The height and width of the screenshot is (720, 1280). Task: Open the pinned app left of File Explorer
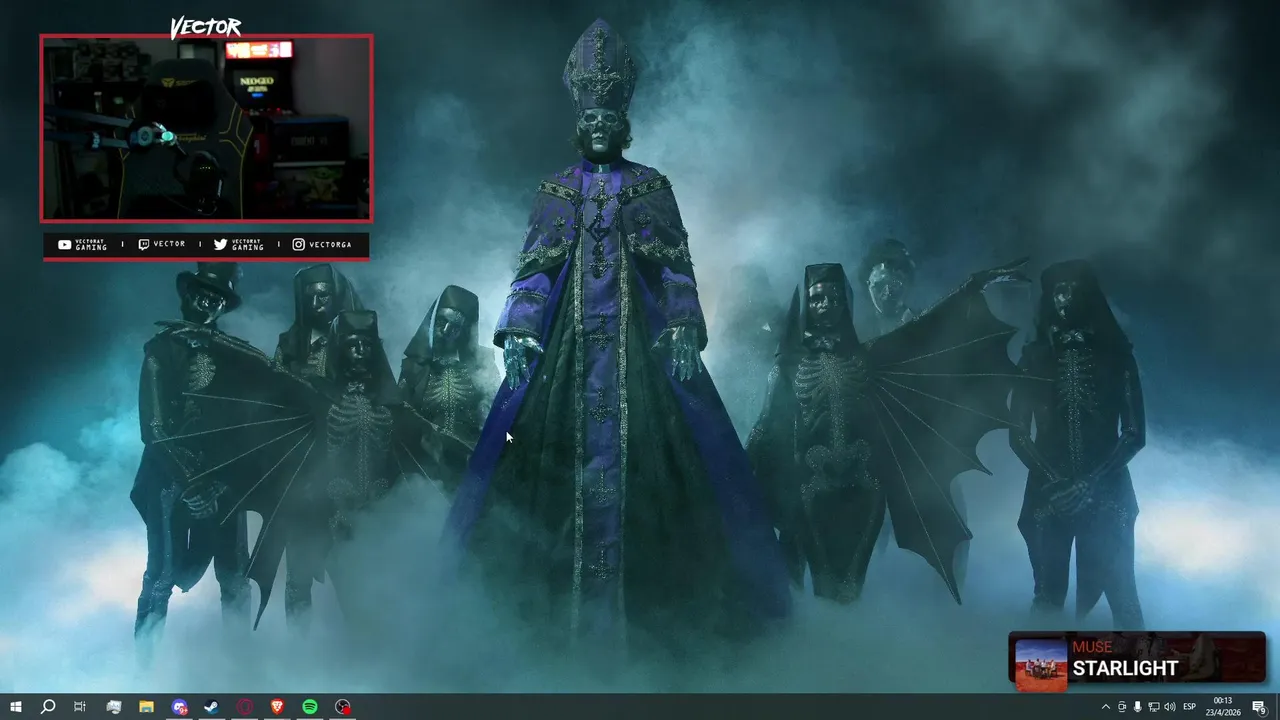[x=113, y=707]
